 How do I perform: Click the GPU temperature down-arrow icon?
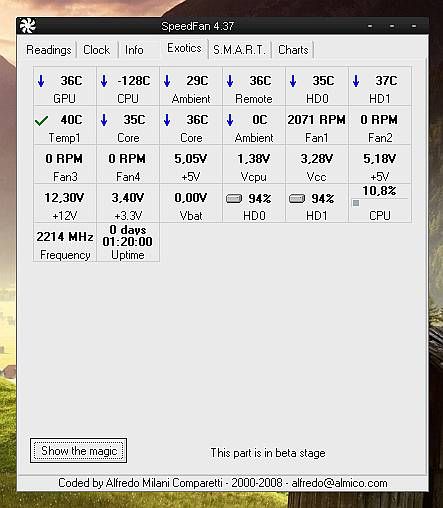click(41, 81)
